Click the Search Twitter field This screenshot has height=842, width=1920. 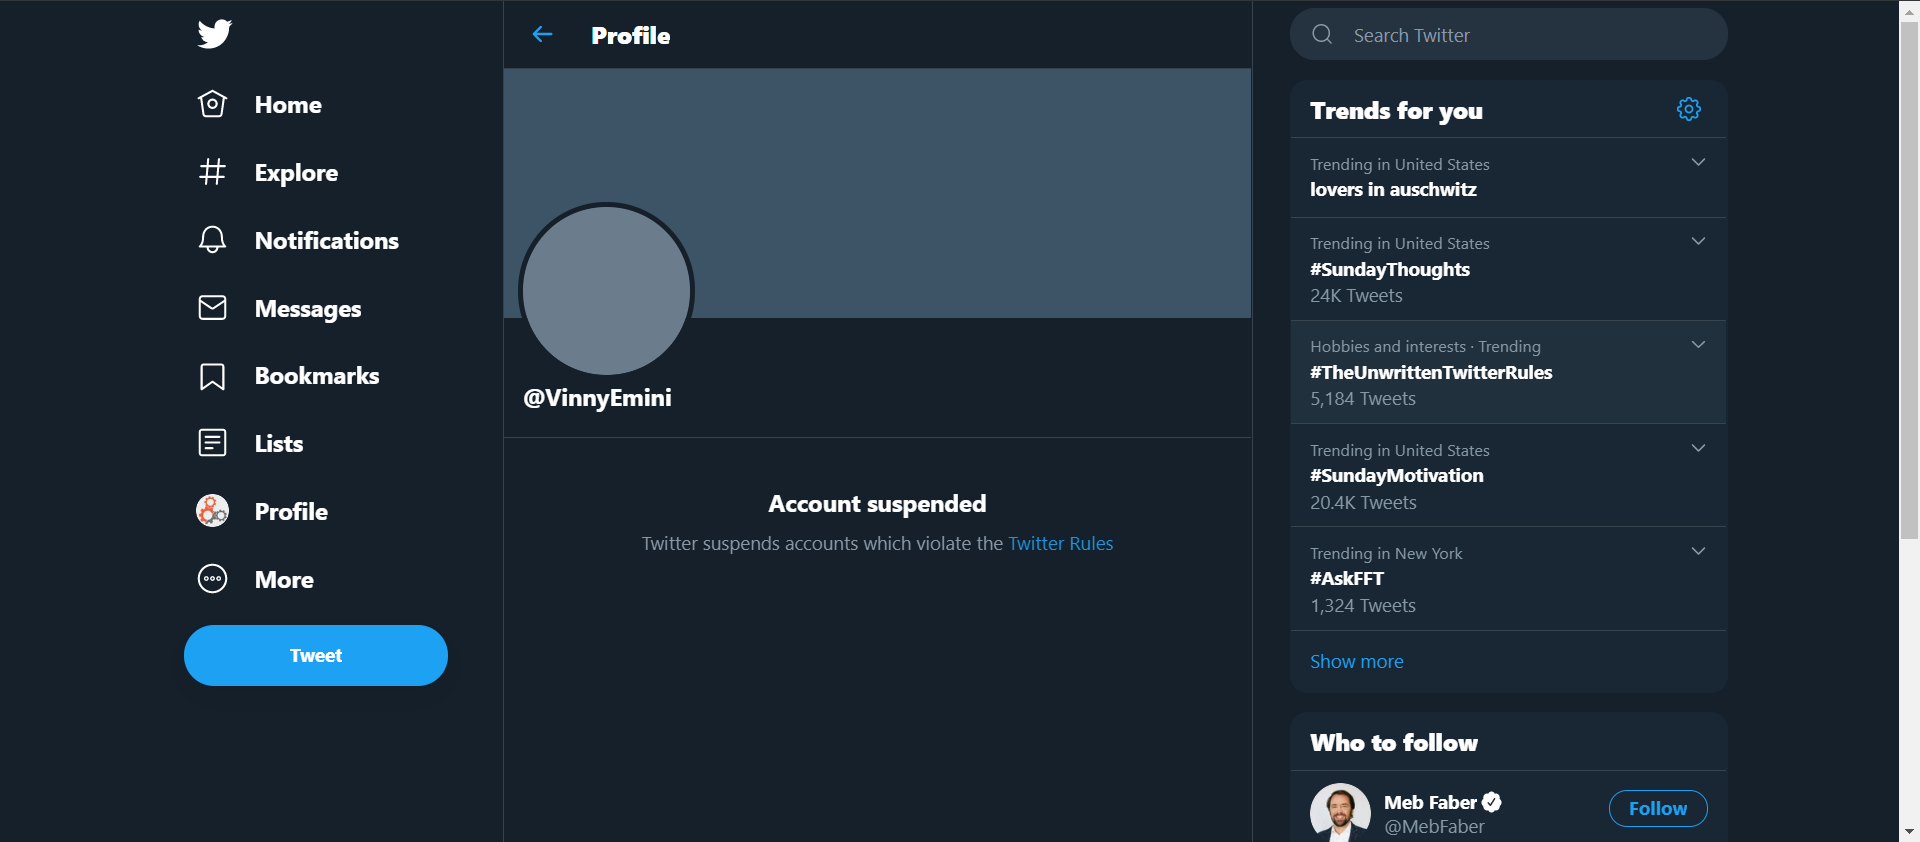click(x=1508, y=35)
